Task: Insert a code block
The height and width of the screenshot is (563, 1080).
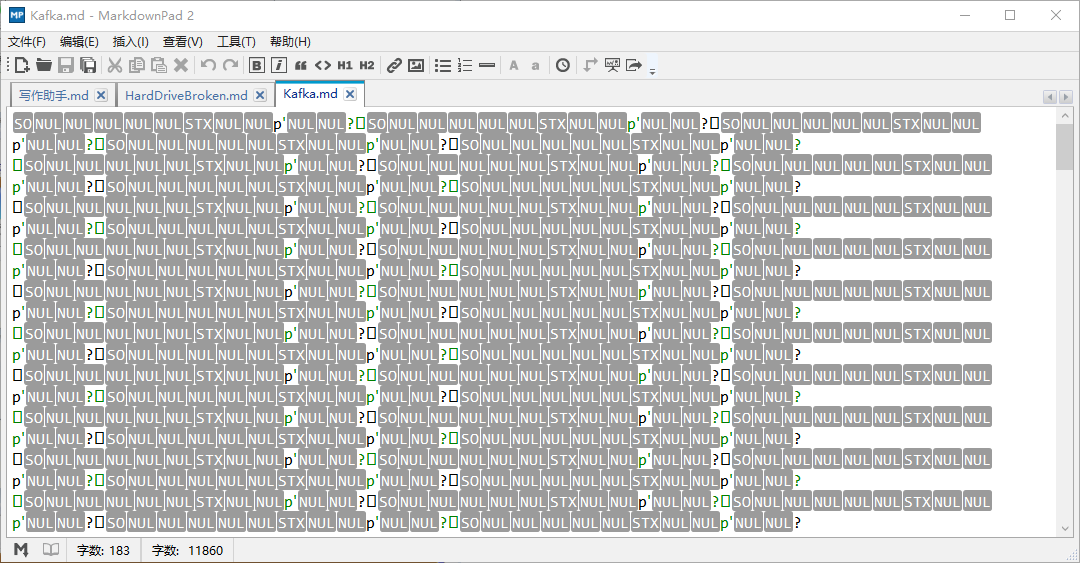Action: pos(322,65)
